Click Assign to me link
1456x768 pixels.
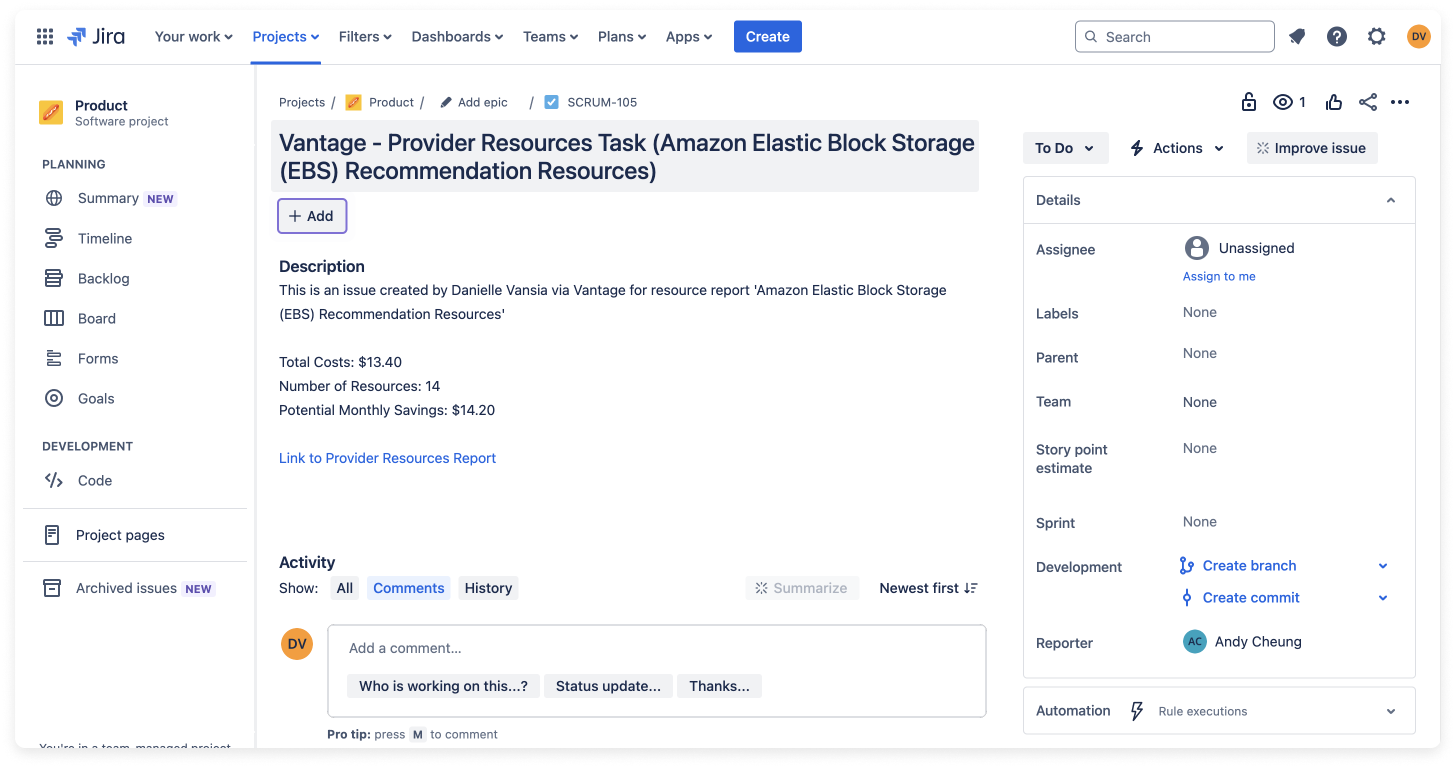tap(1219, 276)
